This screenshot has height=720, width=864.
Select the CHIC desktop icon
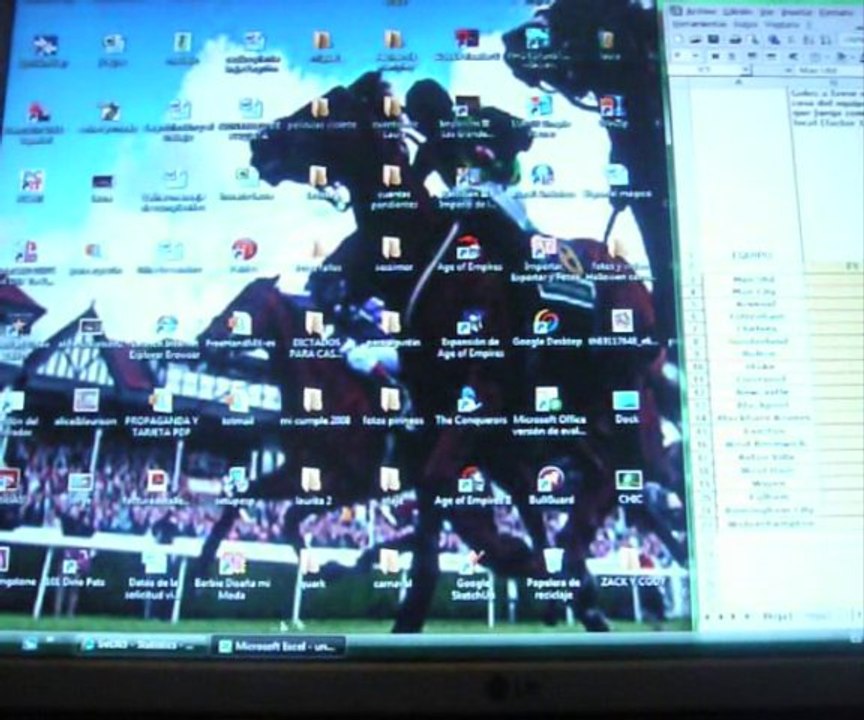[x=629, y=486]
